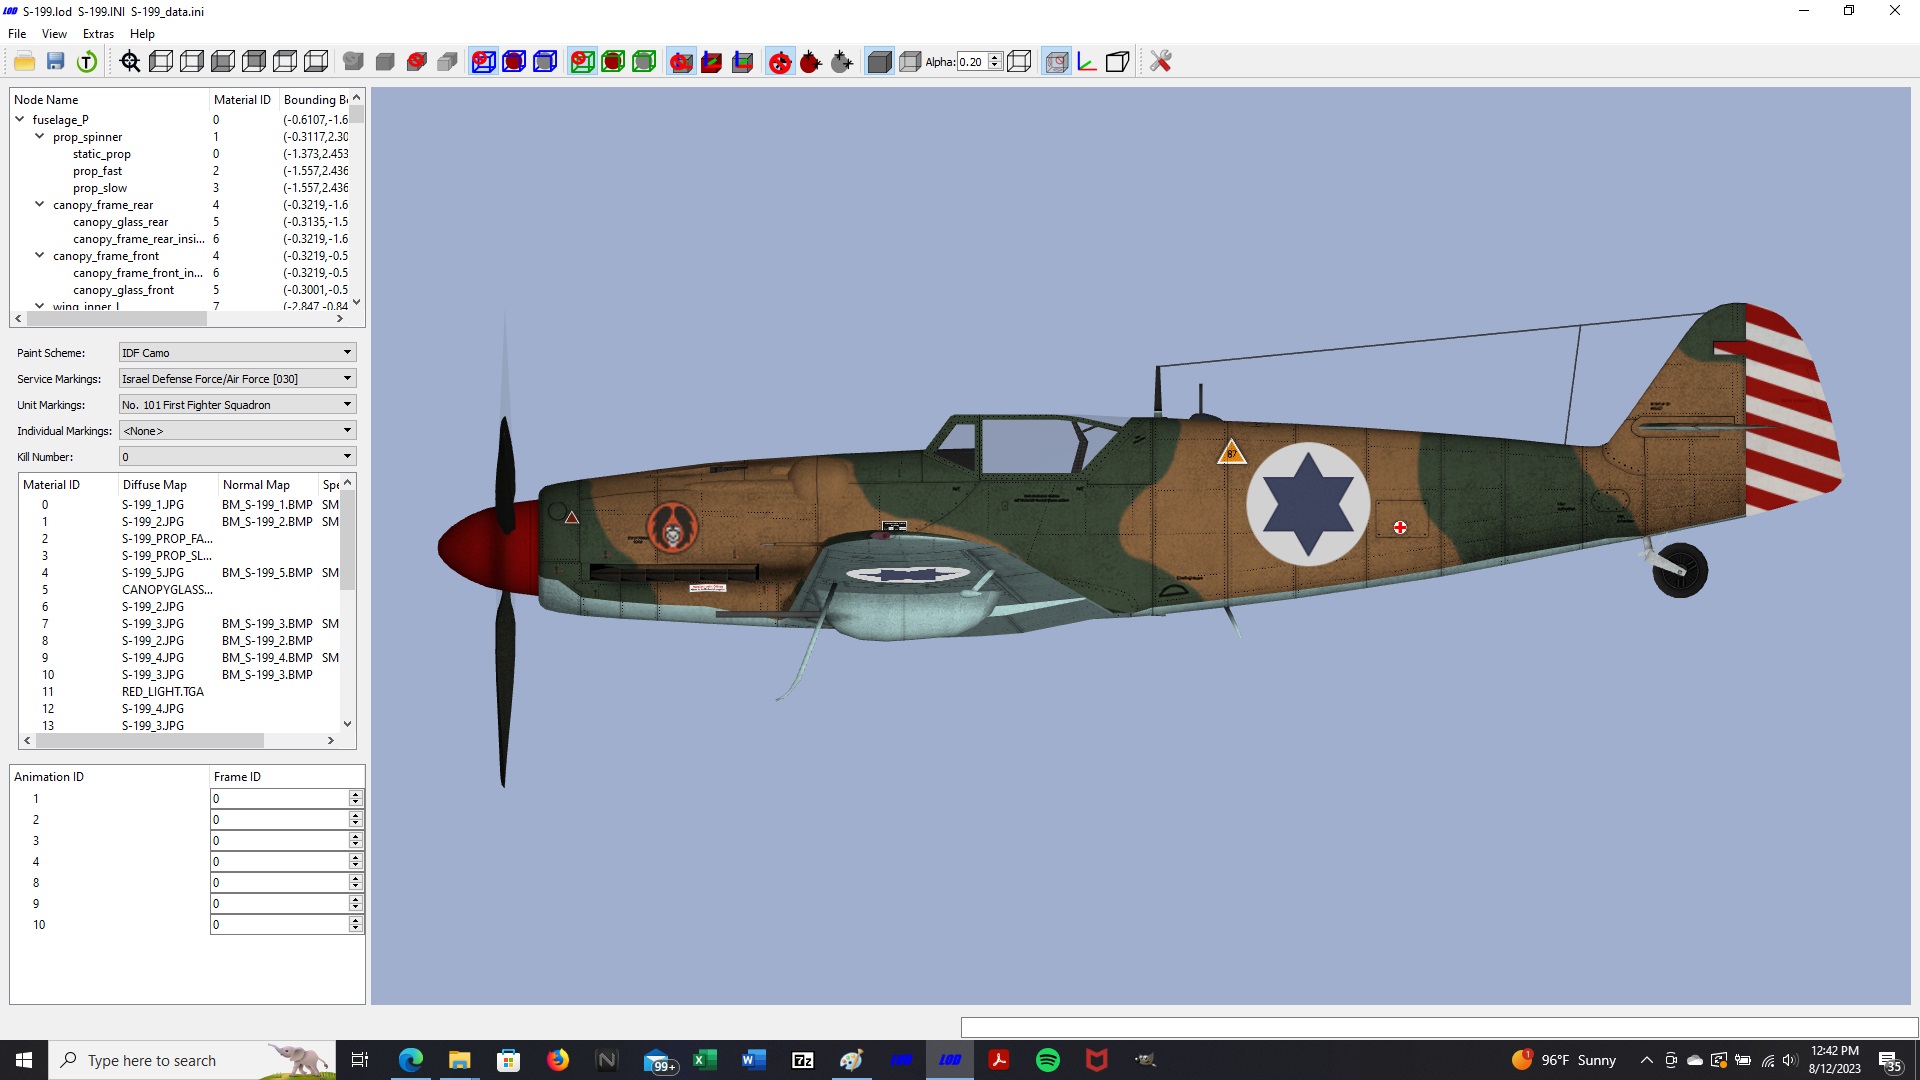Open 7-Zip from the taskbar

(x=803, y=1060)
